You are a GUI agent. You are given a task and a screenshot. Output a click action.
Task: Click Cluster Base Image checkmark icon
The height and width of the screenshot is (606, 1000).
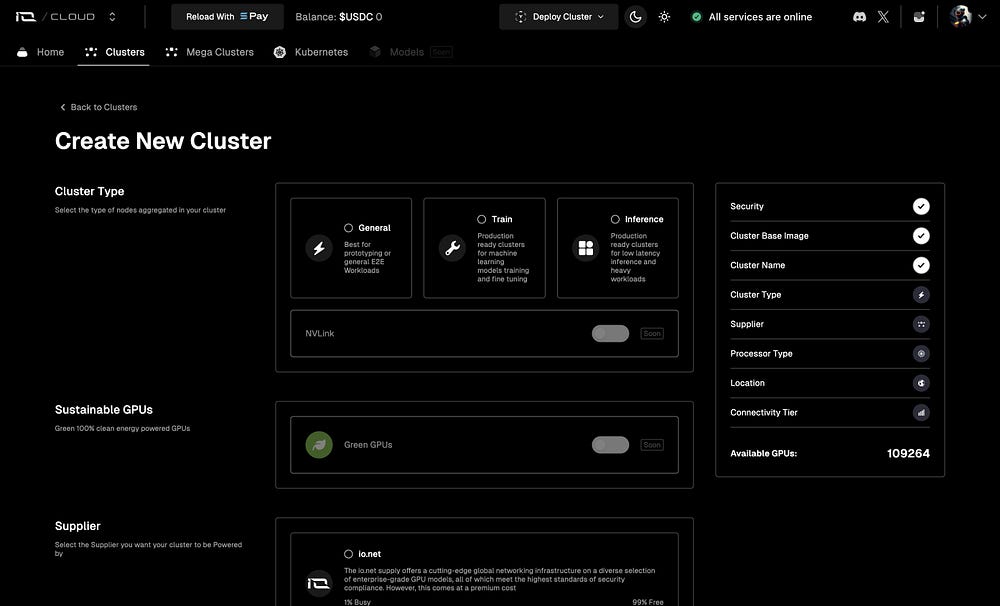[921, 236]
